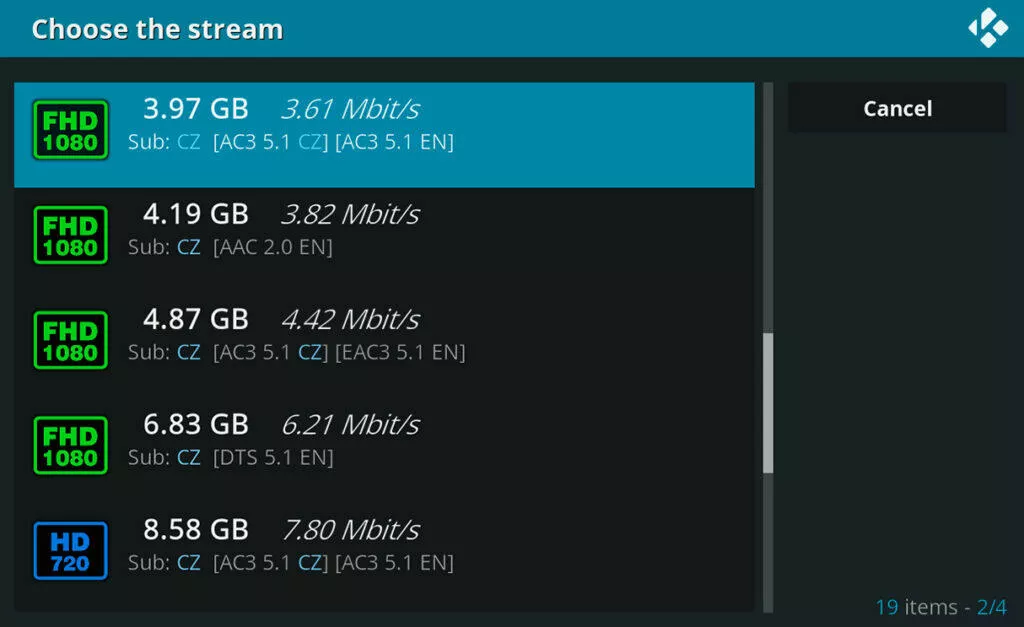Cancel the stream selection dialog
The image size is (1024, 627).
(x=897, y=108)
